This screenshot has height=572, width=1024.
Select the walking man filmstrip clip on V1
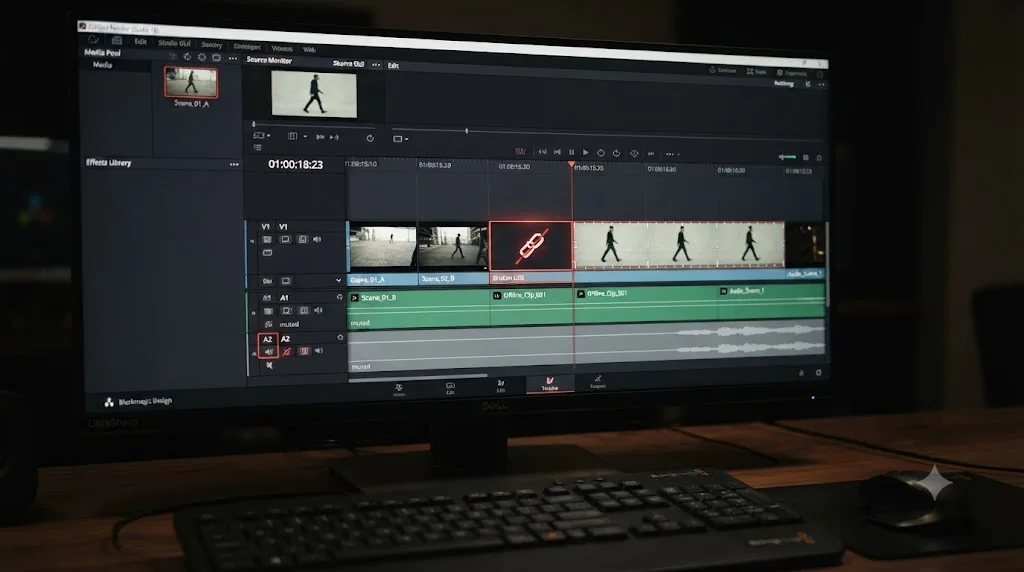(x=679, y=245)
